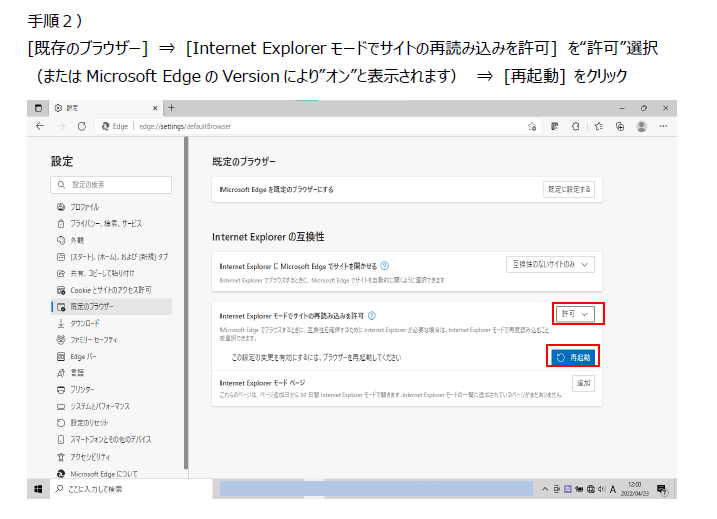This screenshot has width=717, height=519.
Task: Click the 既定に設定する button
Action: [x=568, y=189]
